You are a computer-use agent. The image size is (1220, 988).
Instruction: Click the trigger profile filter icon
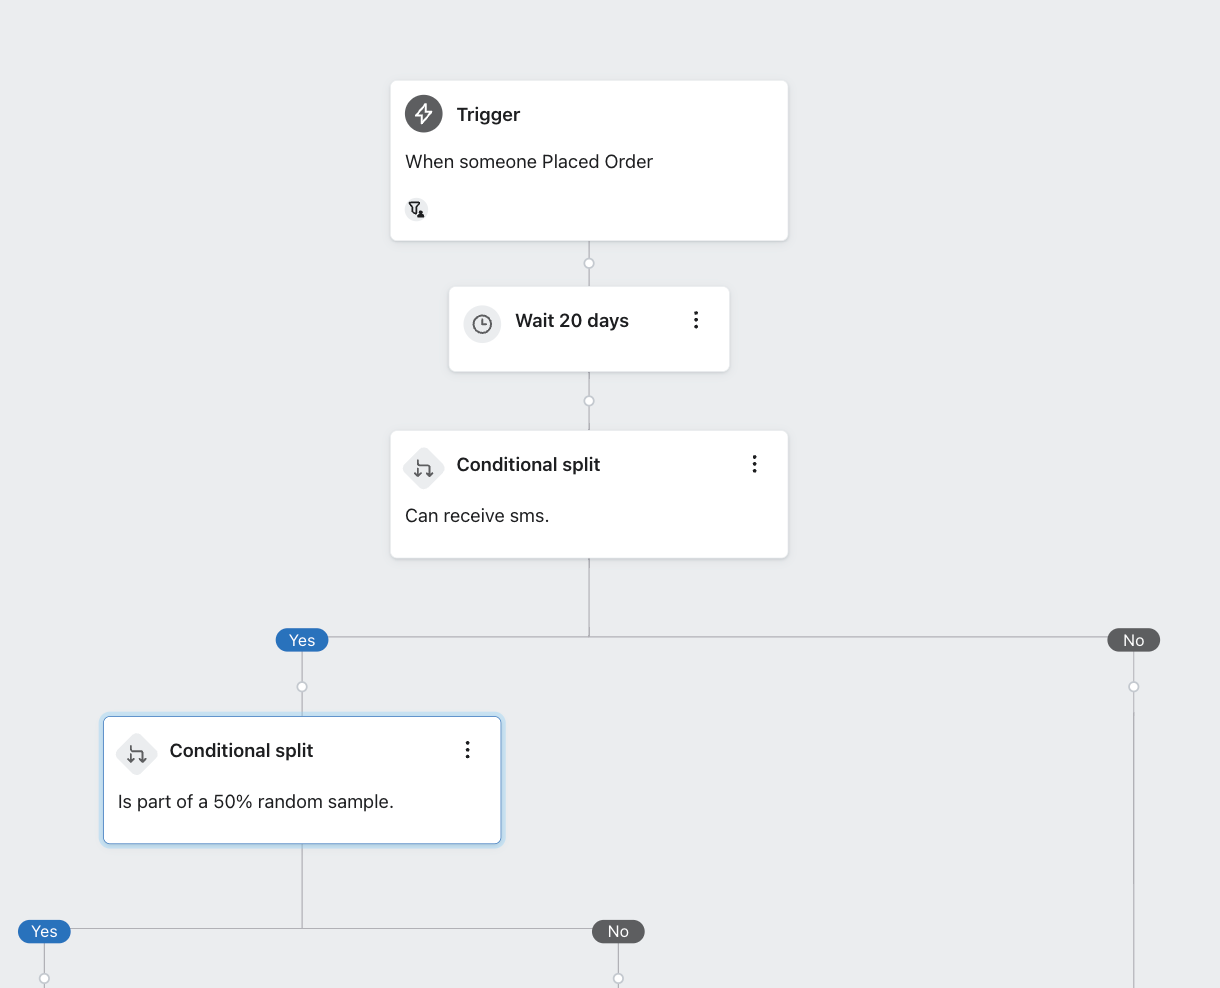(x=416, y=209)
